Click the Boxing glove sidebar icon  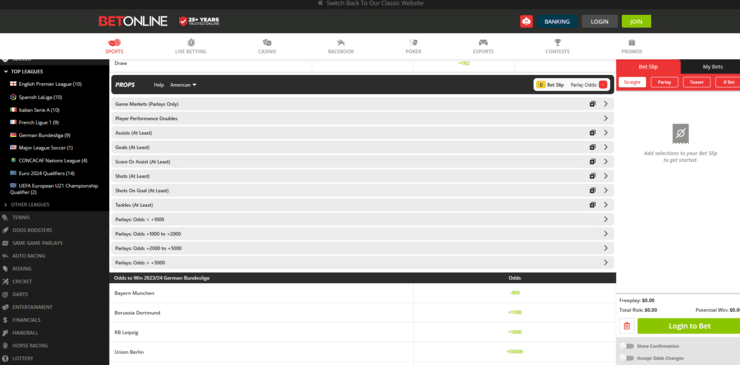tap(5, 269)
